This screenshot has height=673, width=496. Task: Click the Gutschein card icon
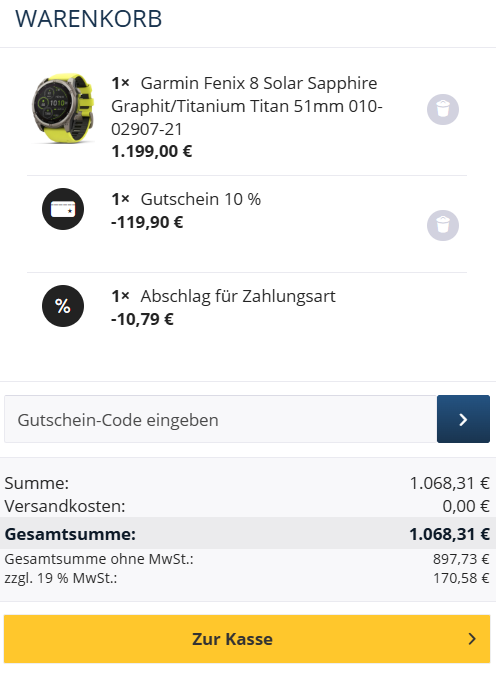(63, 209)
